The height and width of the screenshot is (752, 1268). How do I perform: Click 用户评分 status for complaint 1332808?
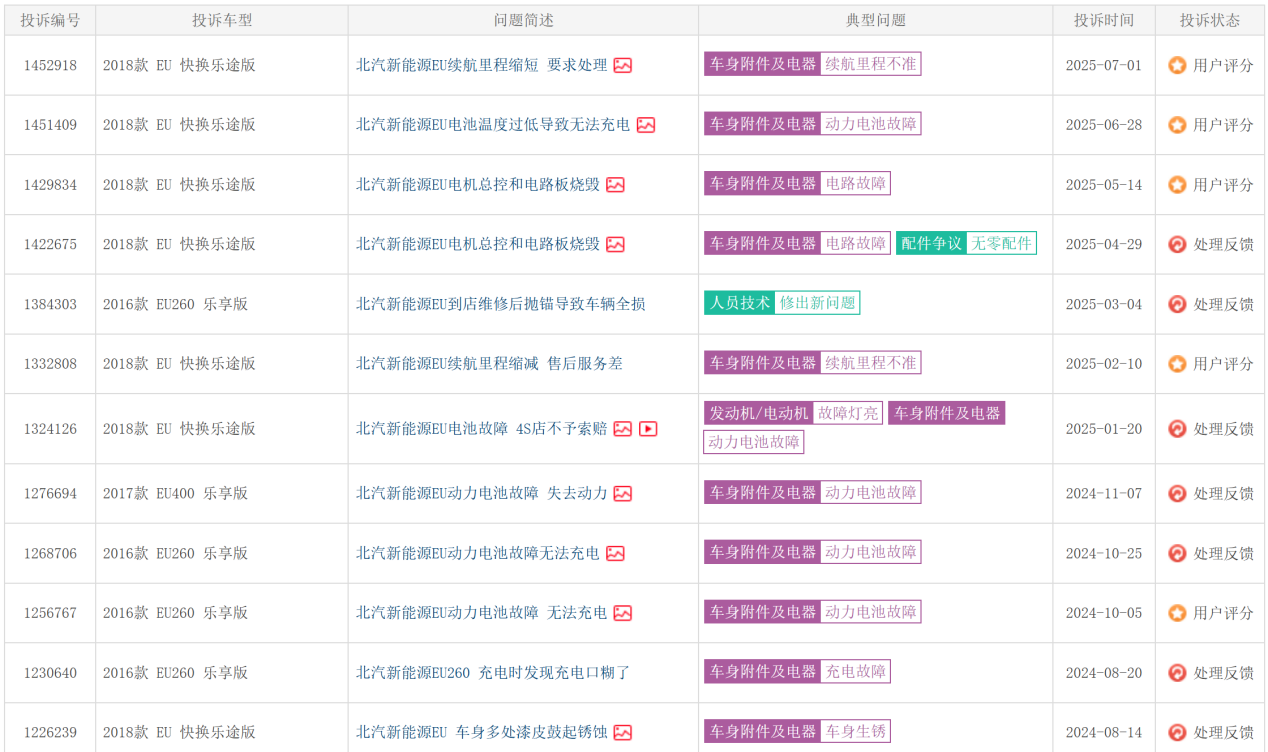[1223, 364]
